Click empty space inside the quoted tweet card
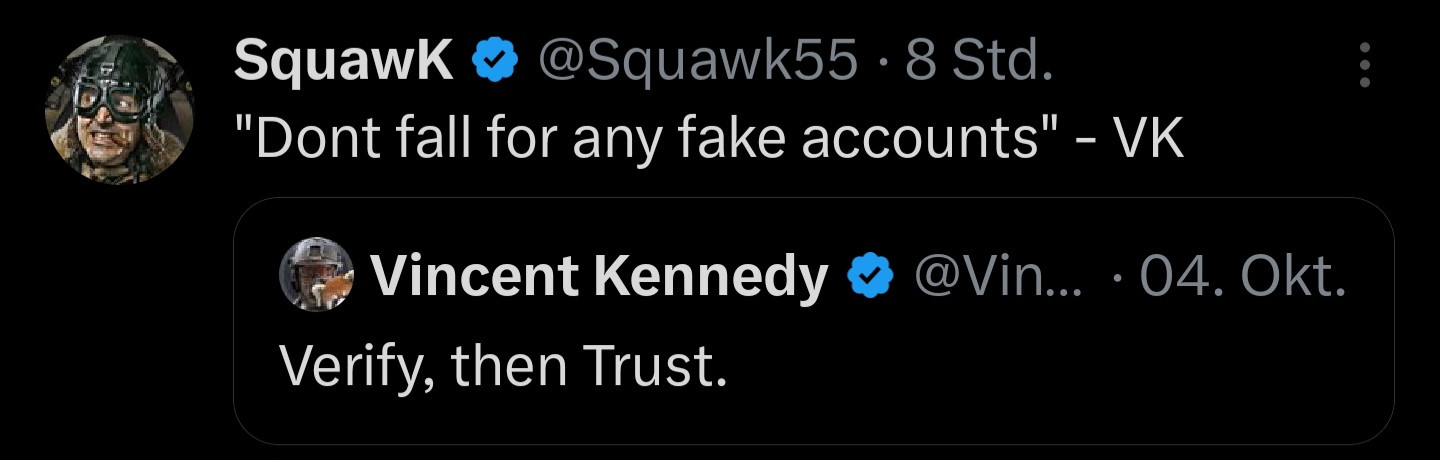Viewport: 1440px width, 460px height. pos(1050,380)
